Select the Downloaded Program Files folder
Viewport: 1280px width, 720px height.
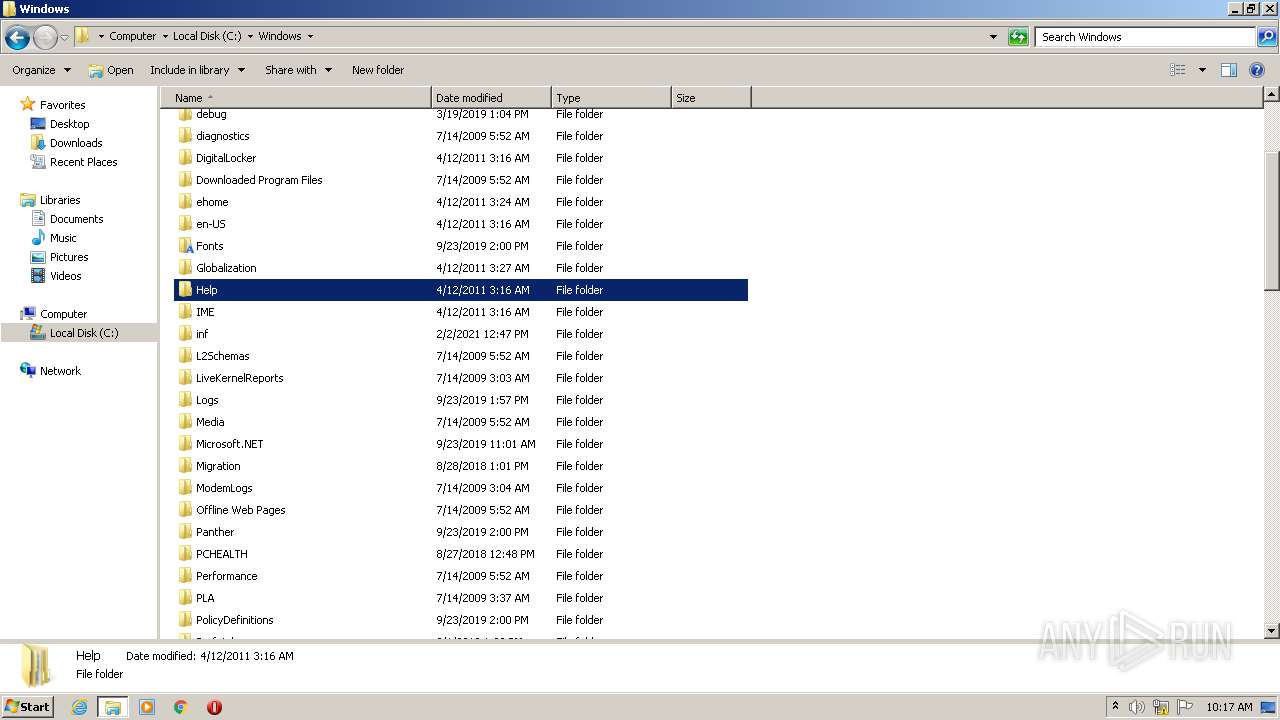click(259, 180)
